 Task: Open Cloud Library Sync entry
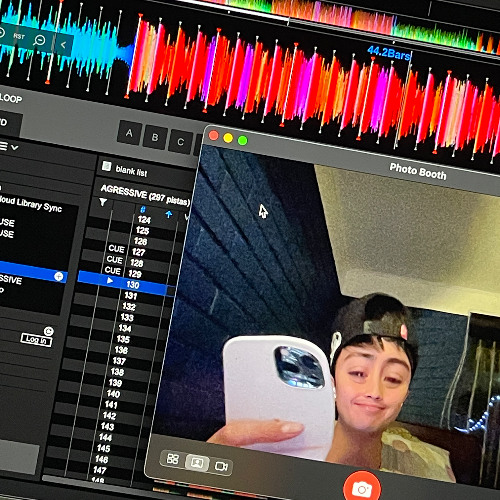[31, 204]
